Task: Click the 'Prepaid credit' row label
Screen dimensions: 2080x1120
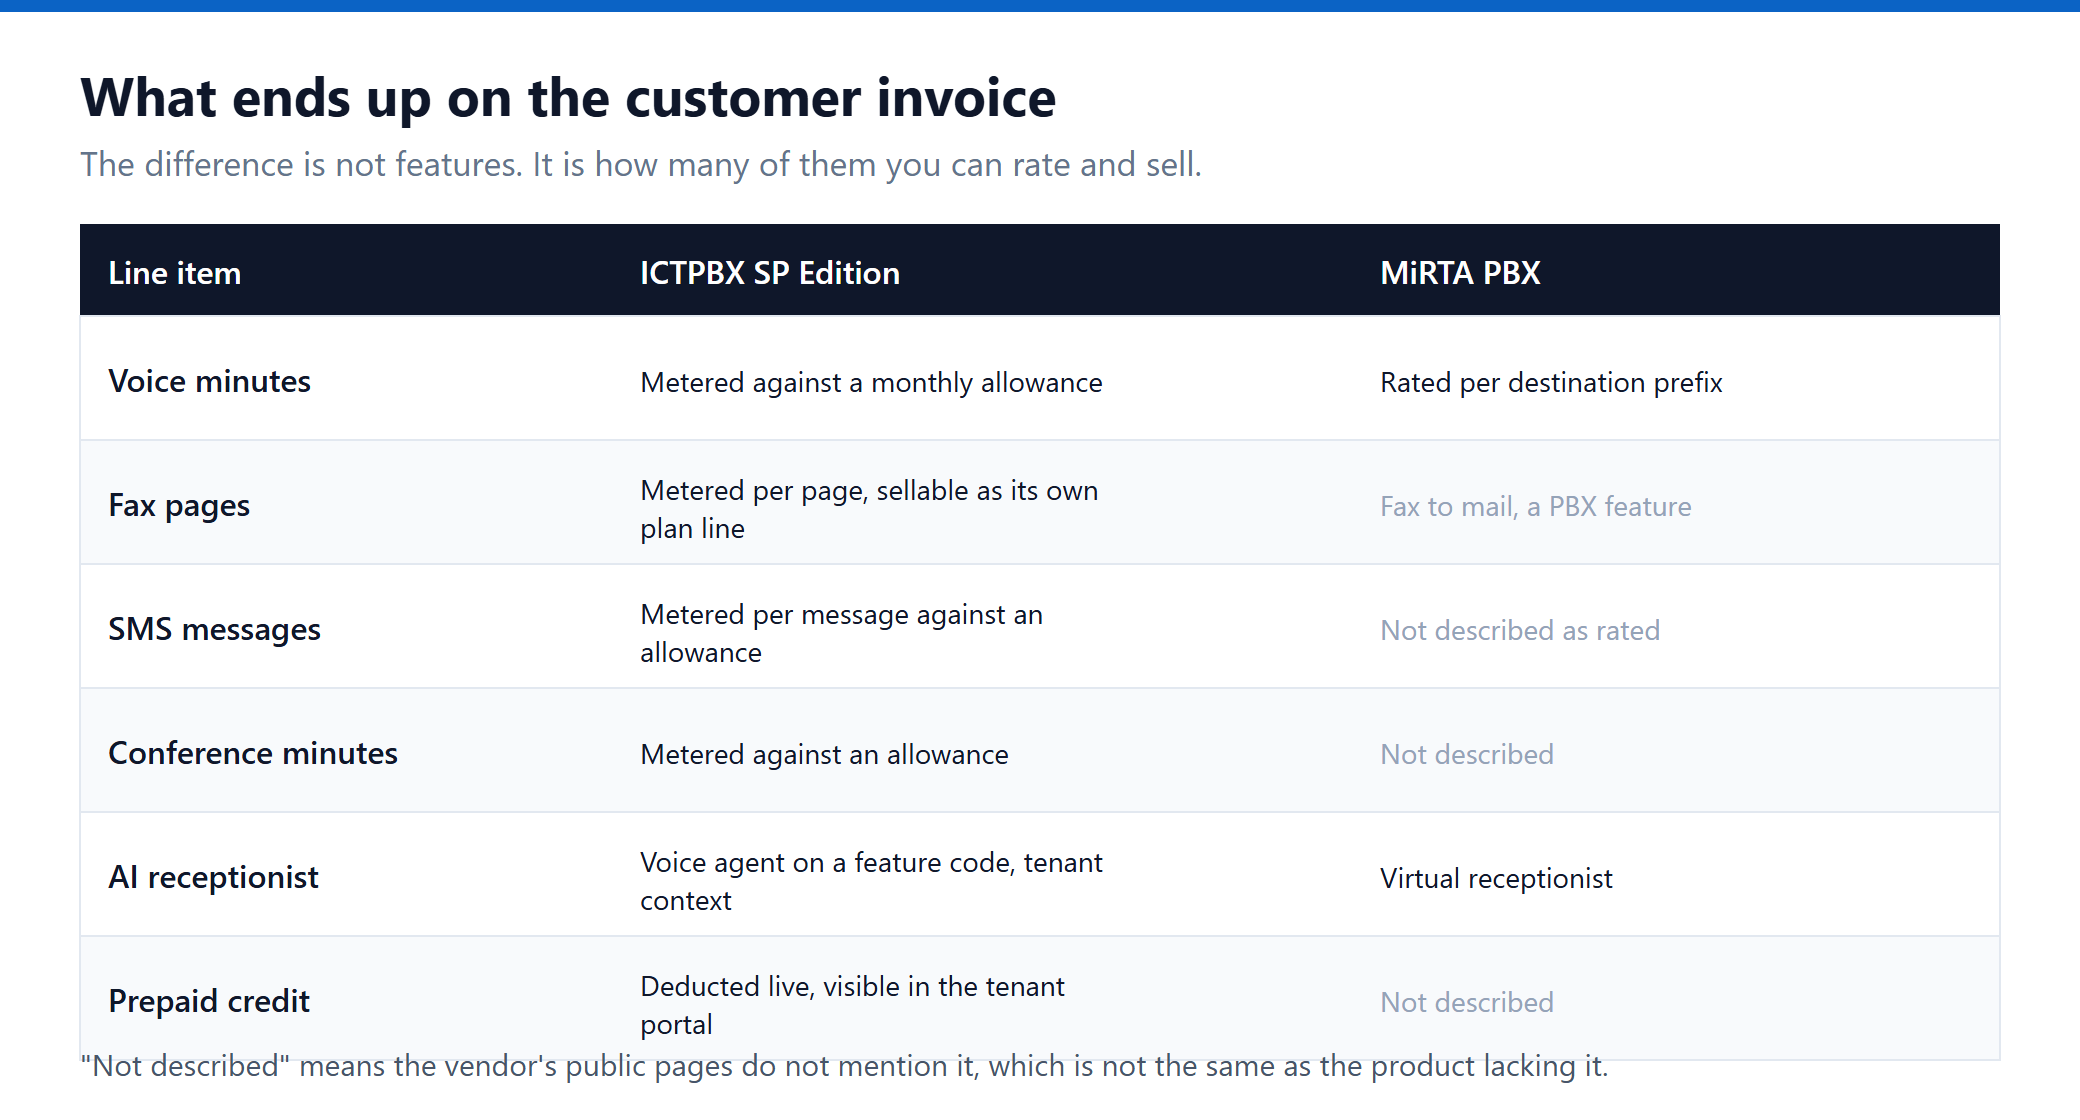Action: [209, 1001]
